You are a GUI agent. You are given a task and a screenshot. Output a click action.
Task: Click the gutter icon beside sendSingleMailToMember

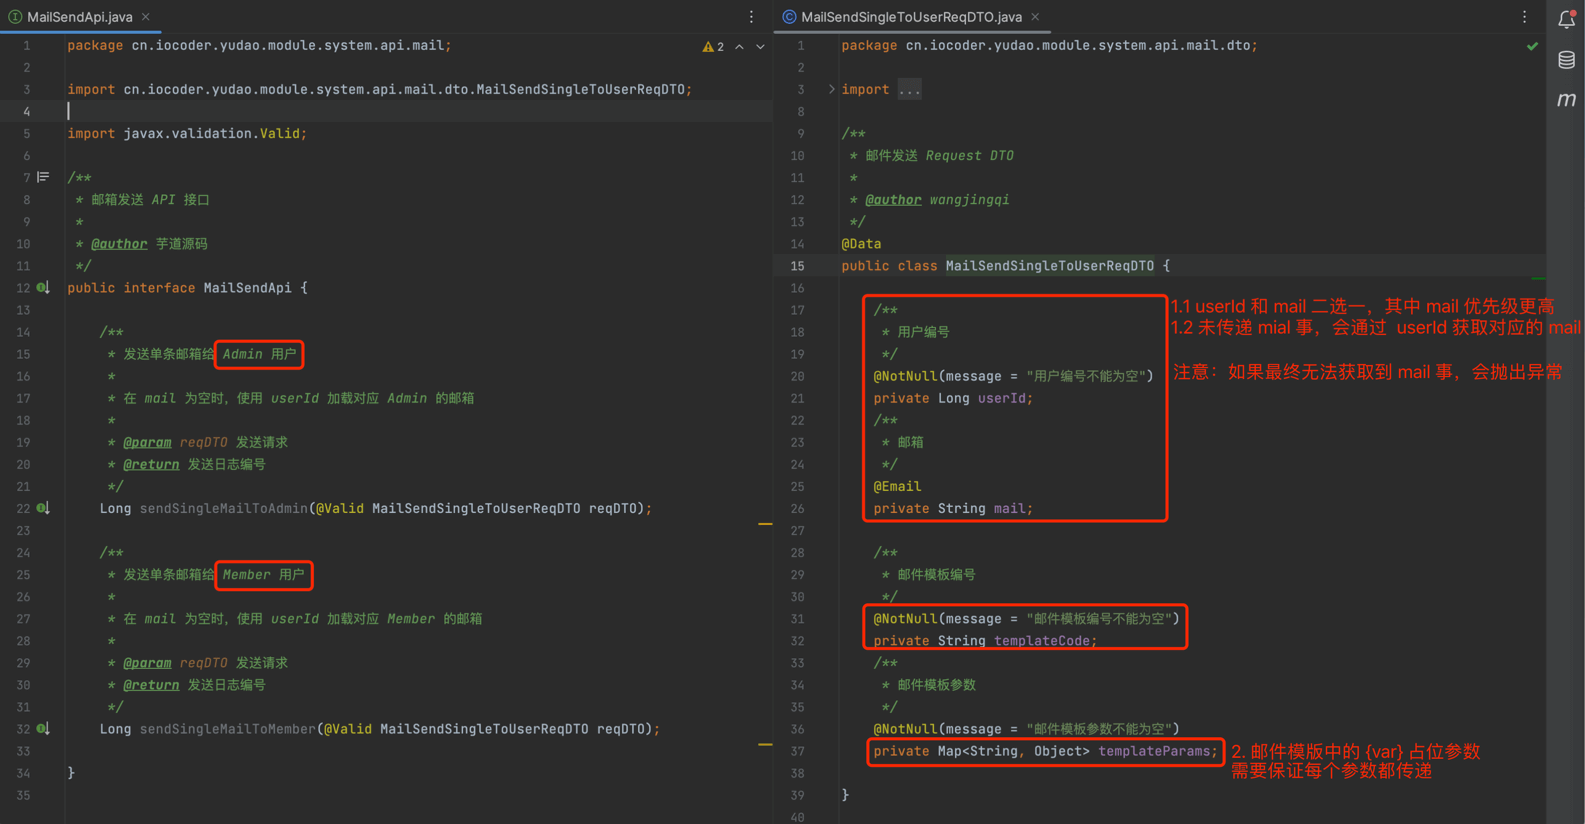click(43, 729)
